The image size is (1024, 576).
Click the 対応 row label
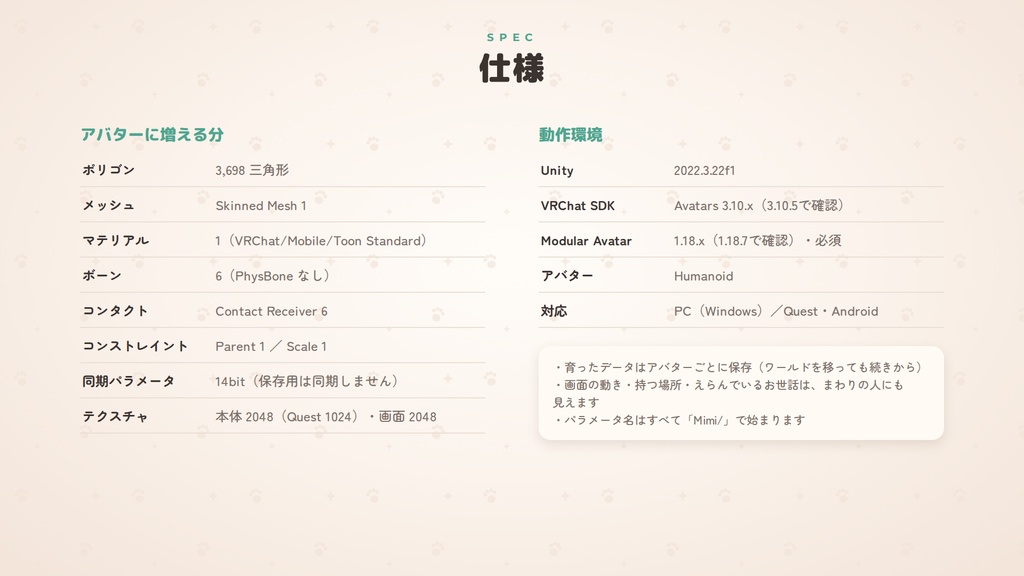(554, 311)
